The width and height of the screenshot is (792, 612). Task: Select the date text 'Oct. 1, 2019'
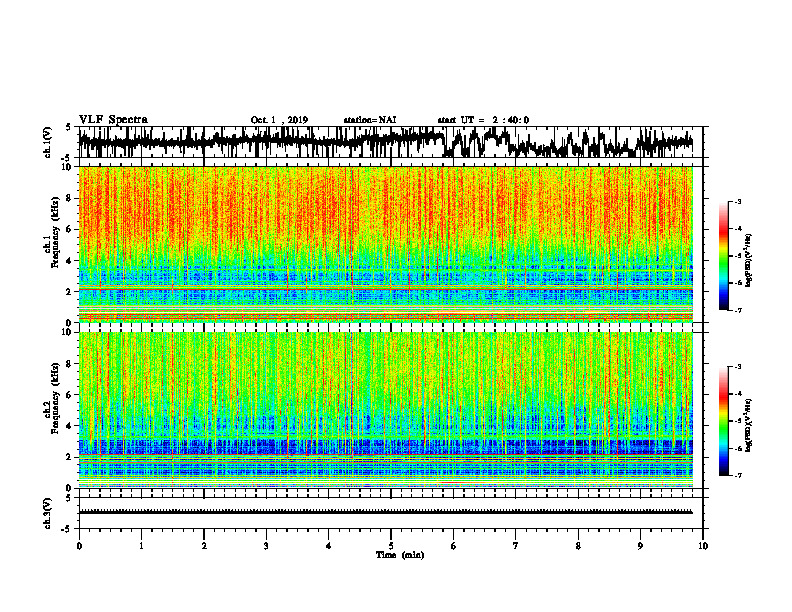pyautogui.click(x=279, y=120)
